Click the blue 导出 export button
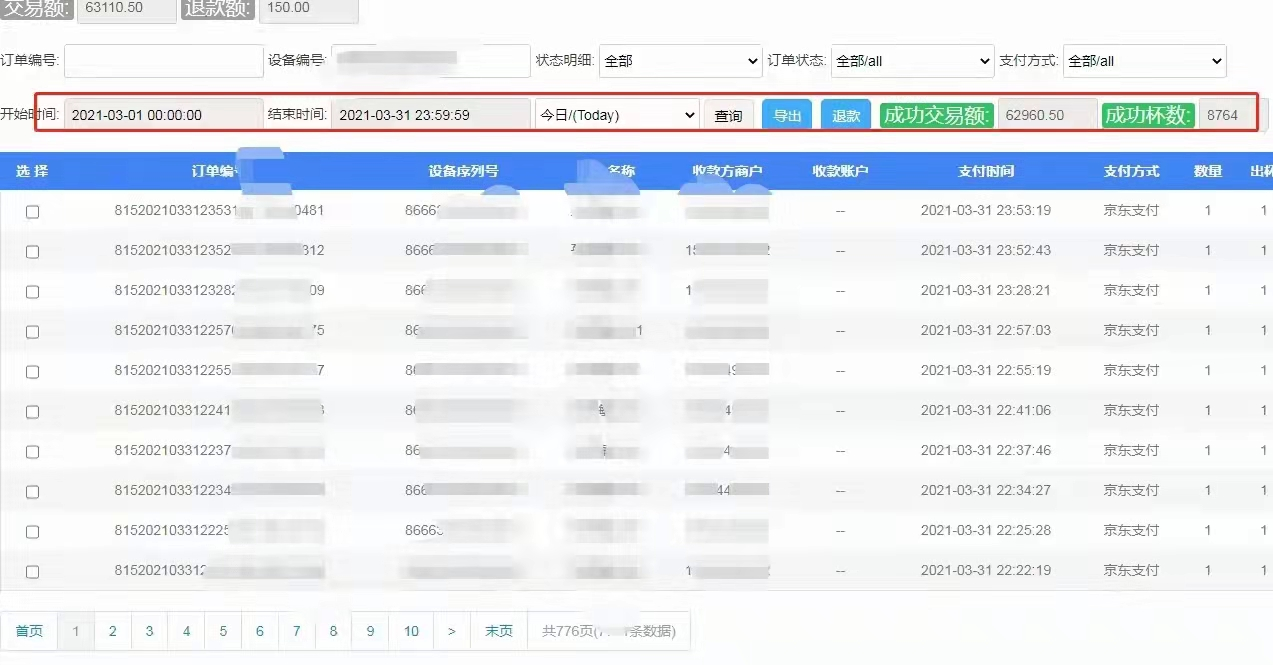 [787, 115]
